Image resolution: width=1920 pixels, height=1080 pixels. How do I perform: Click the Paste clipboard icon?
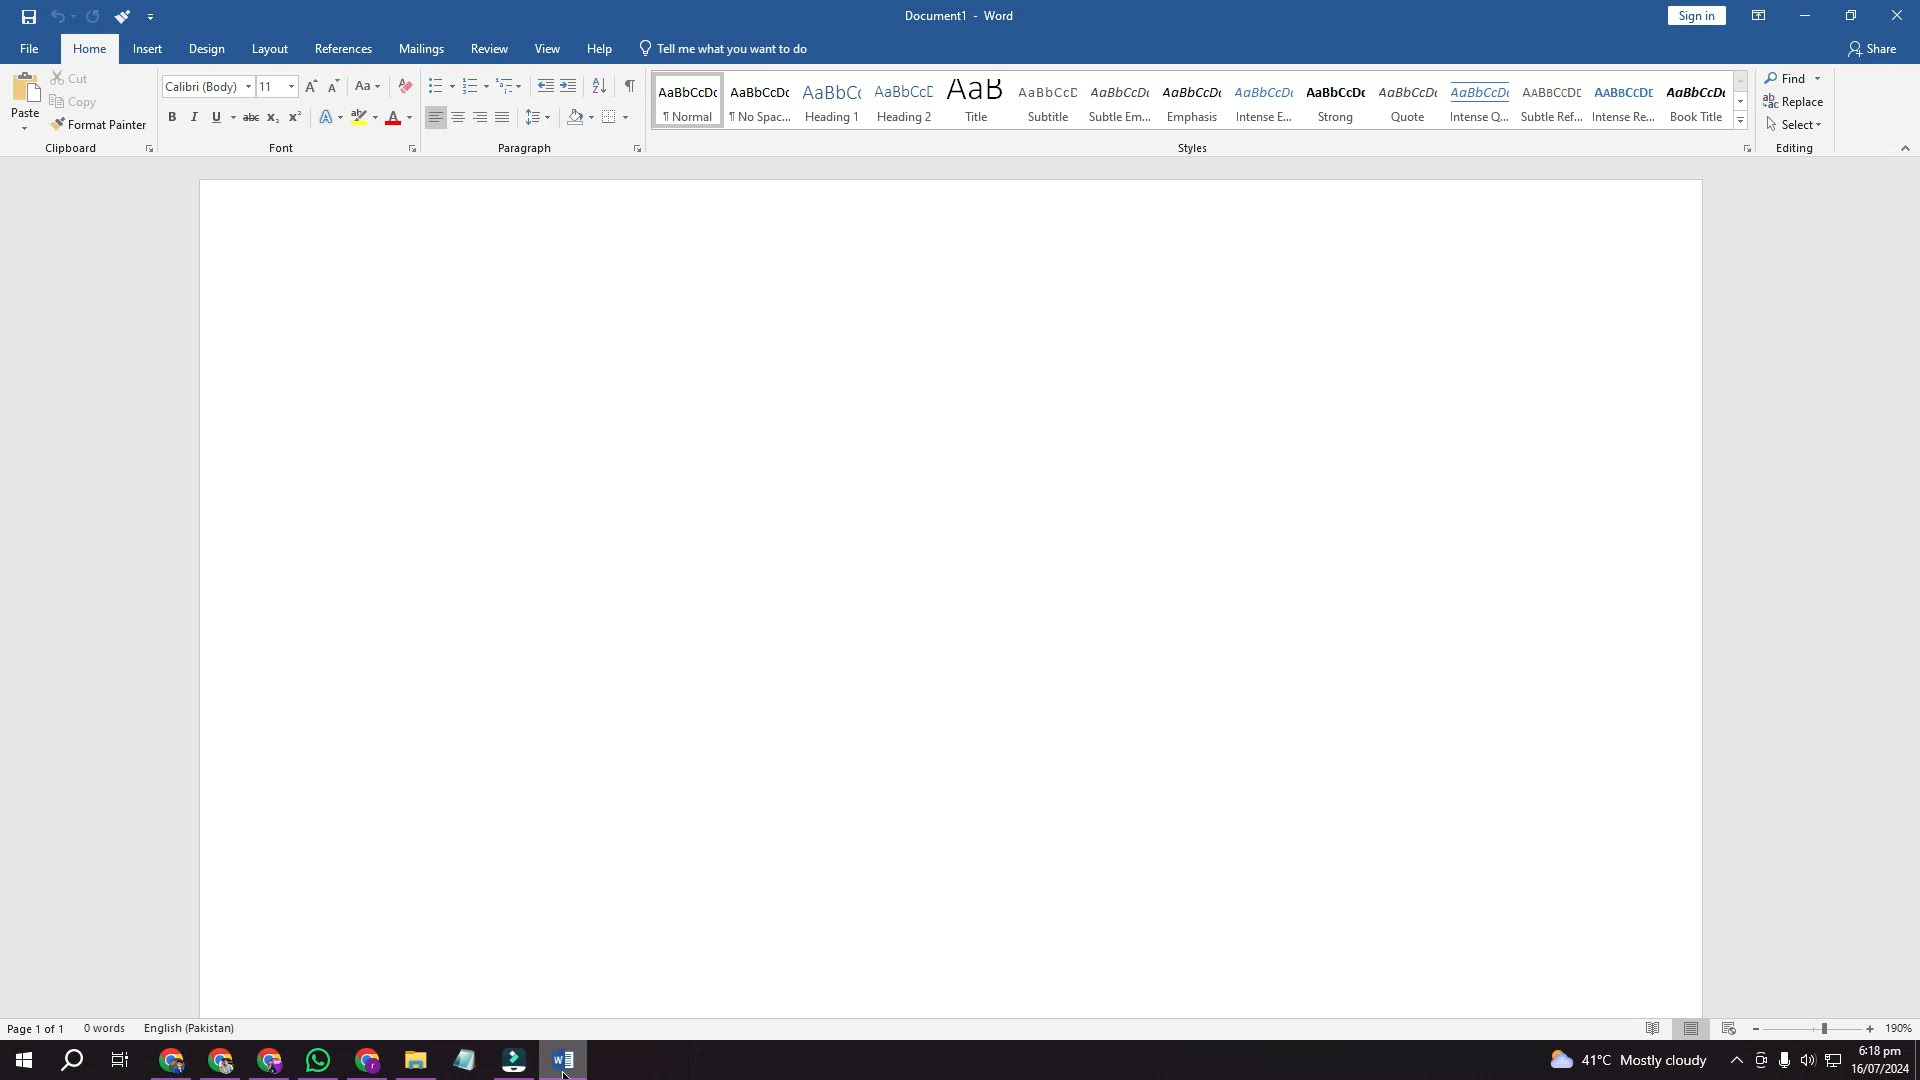25,87
